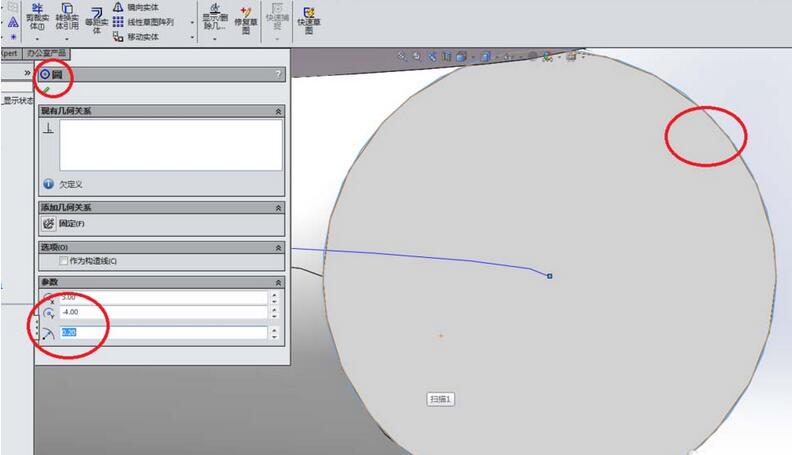792x455 pixels.
Task: Collapse the Parameters (参数) section
Action: point(278,282)
